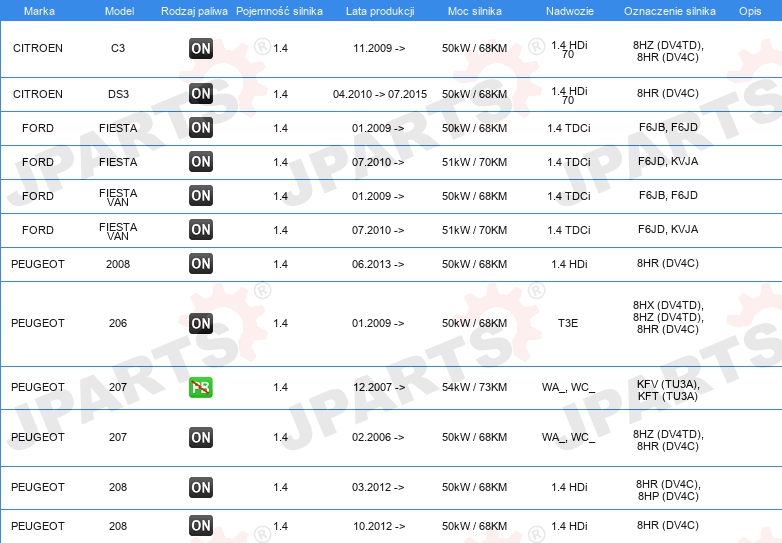Click the ON icon in Fiesta Van 51kW row
The height and width of the screenshot is (543, 782).
tap(201, 230)
